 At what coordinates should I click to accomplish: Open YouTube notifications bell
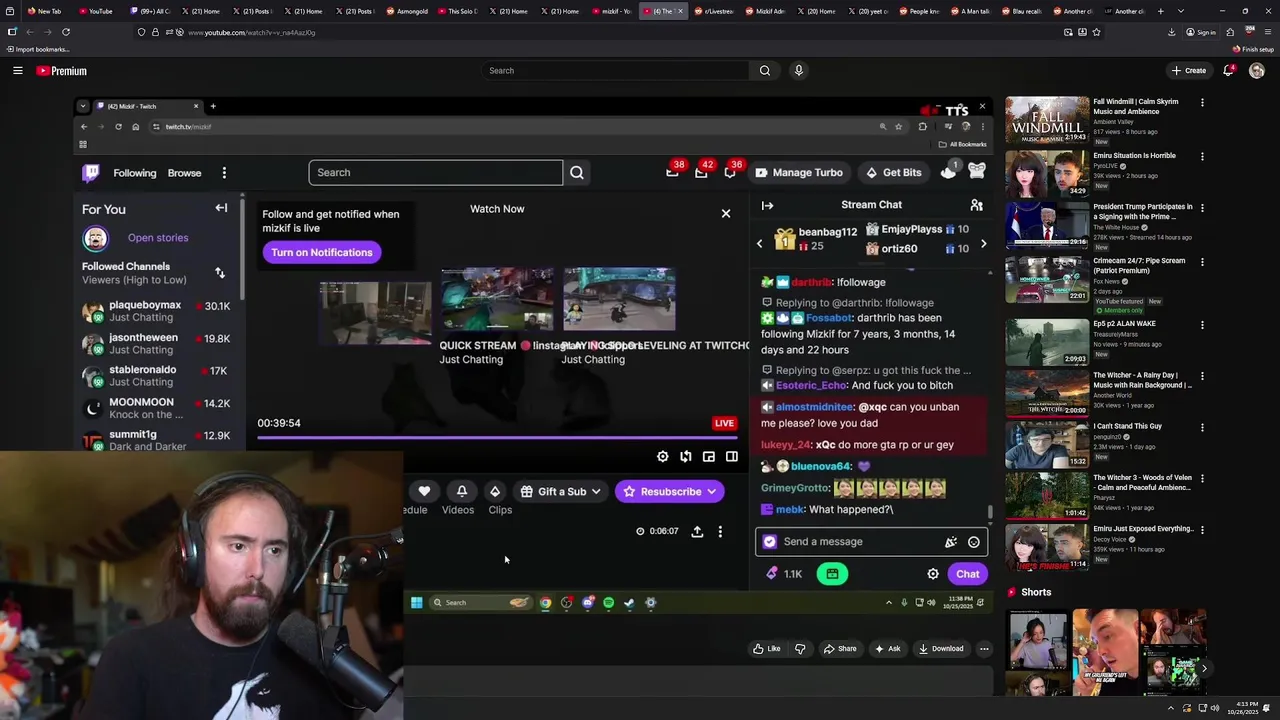coord(1229,71)
